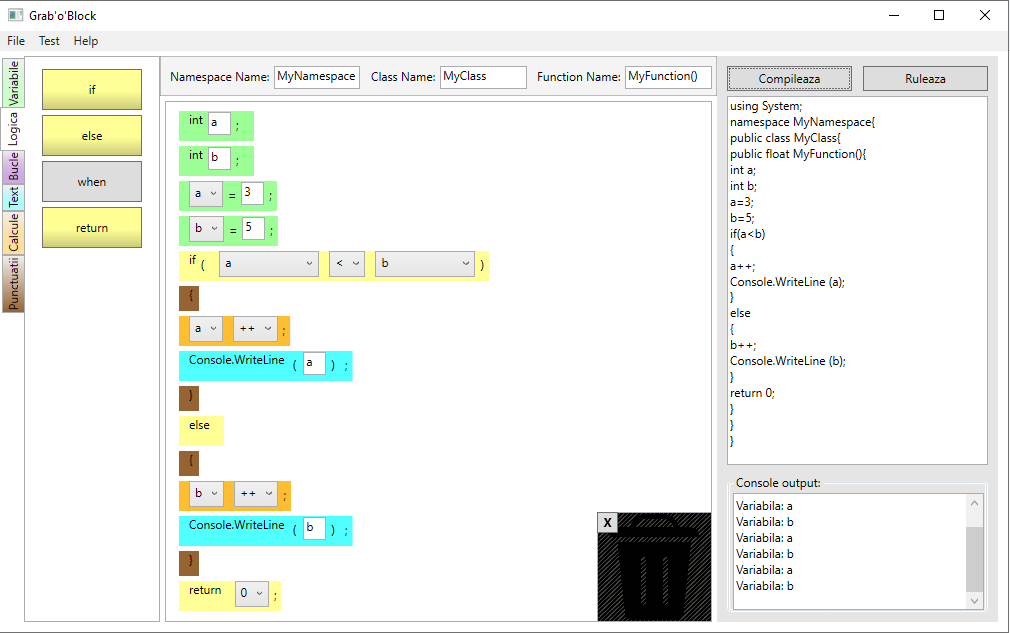Open the File menu
Screen dimensions: 1010x633
[16, 41]
